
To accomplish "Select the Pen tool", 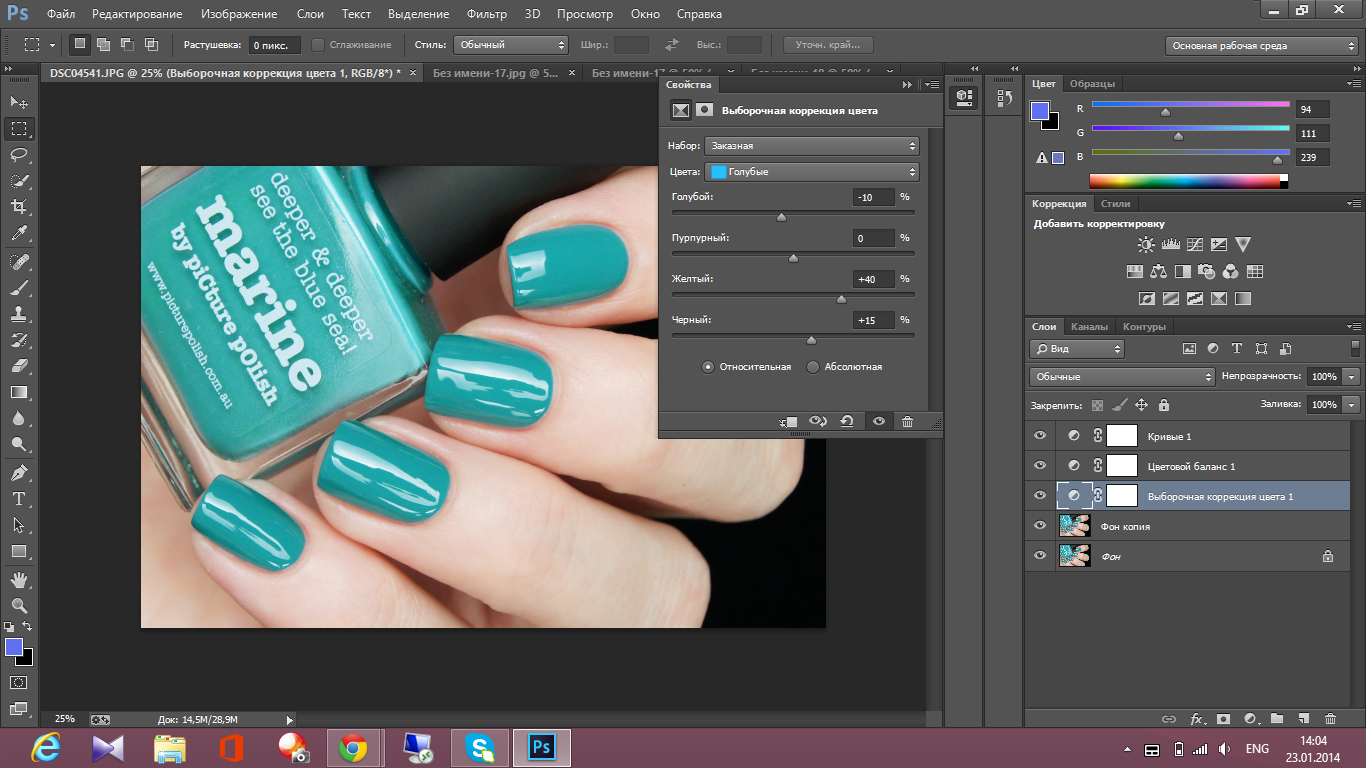I will pyautogui.click(x=19, y=472).
